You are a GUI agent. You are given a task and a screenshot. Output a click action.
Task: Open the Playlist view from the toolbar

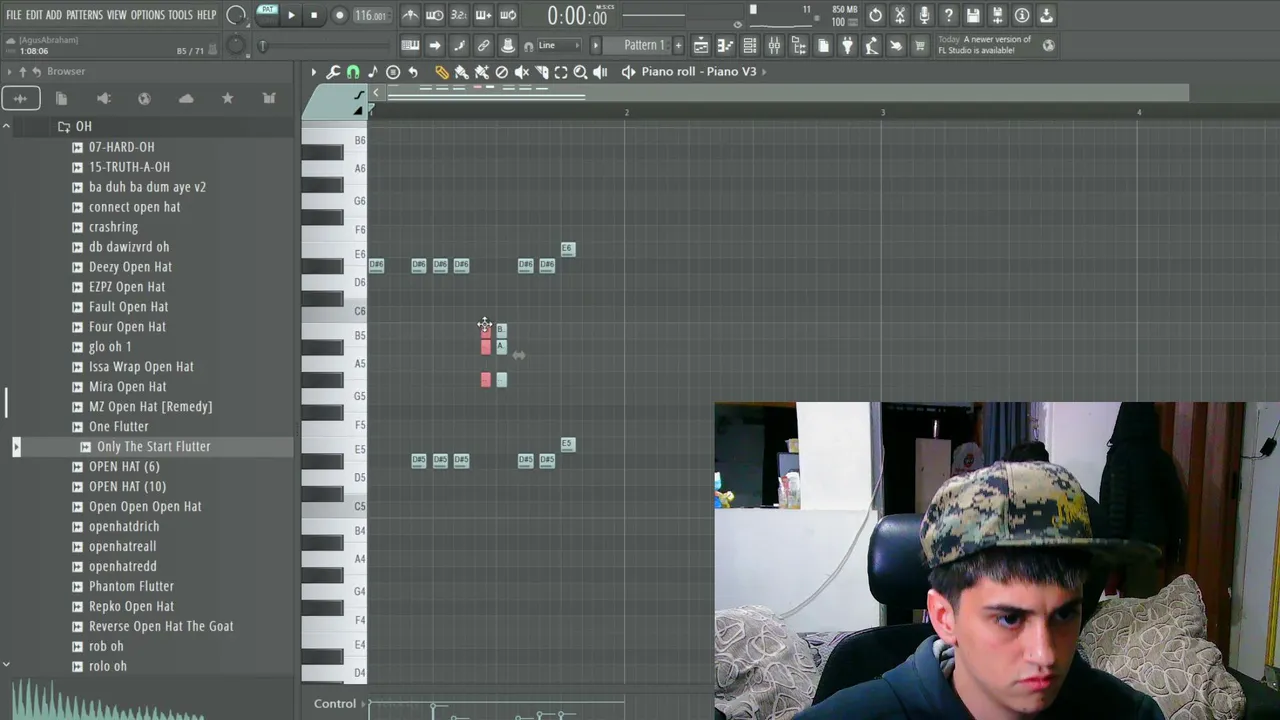[x=701, y=45]
